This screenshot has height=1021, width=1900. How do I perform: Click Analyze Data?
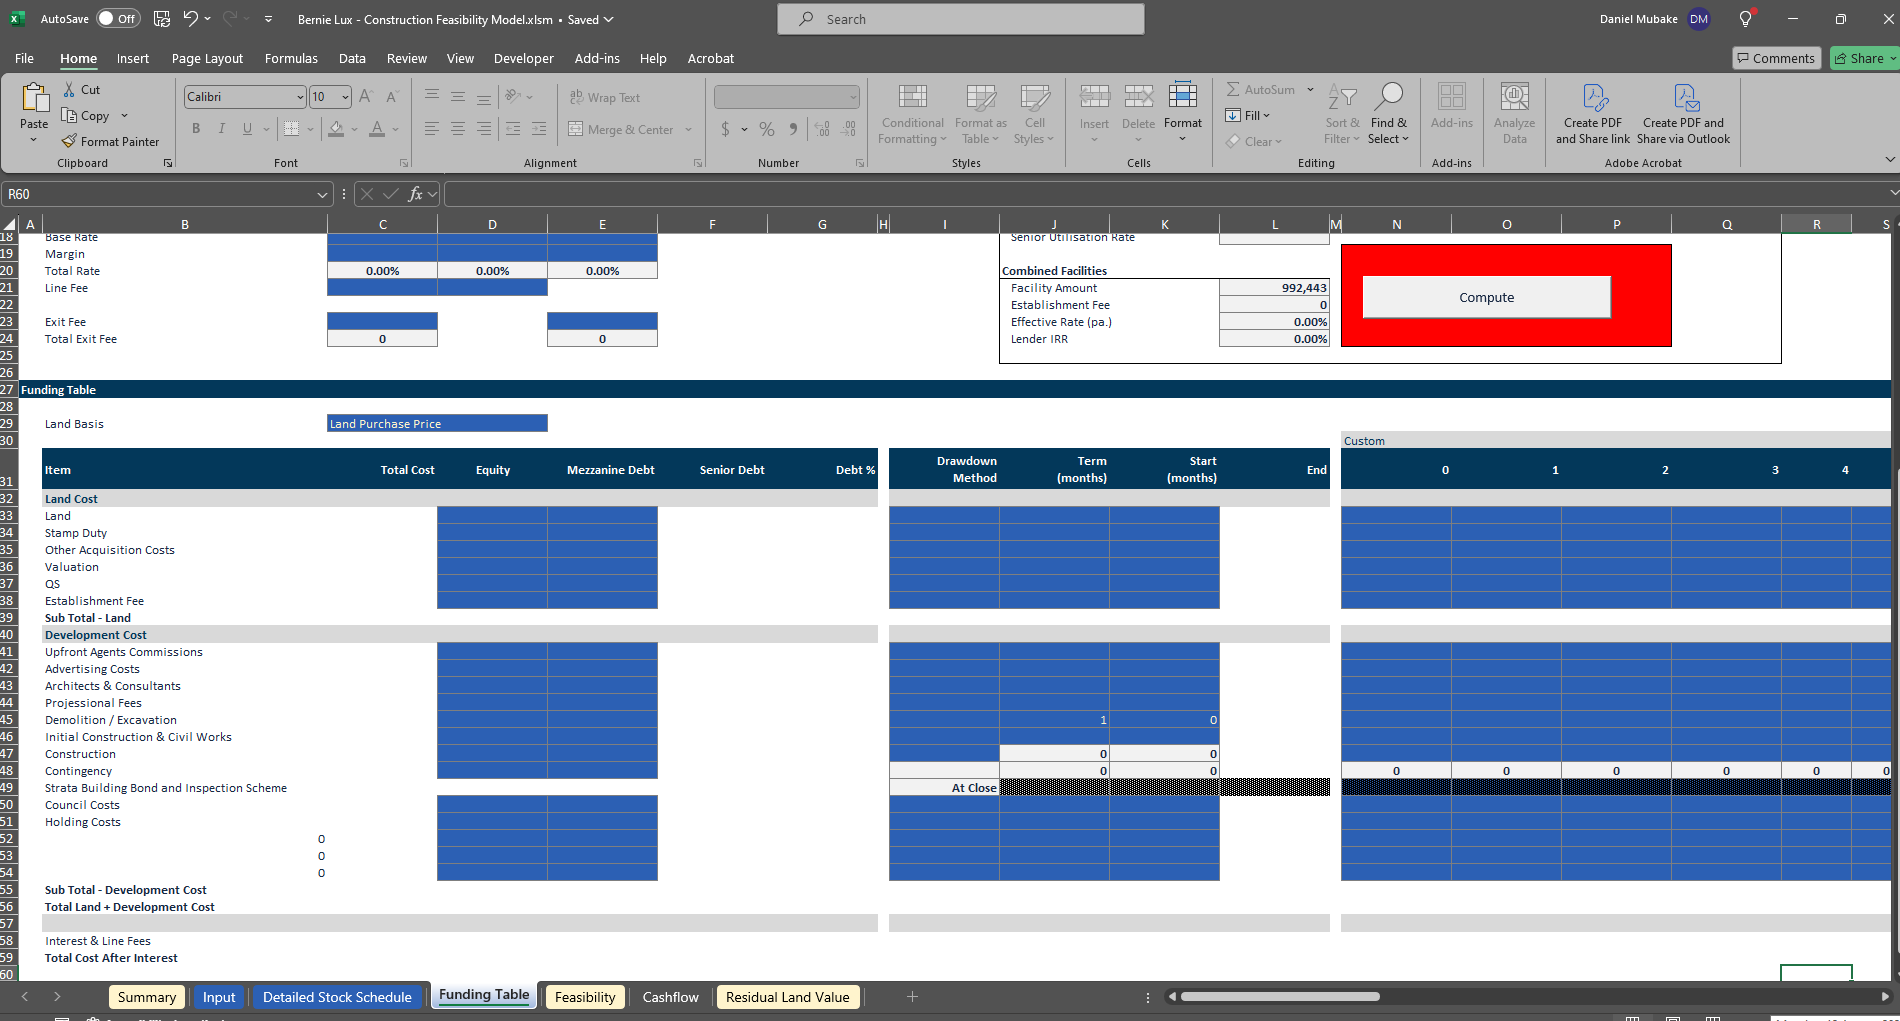(x=1514, y=114)
